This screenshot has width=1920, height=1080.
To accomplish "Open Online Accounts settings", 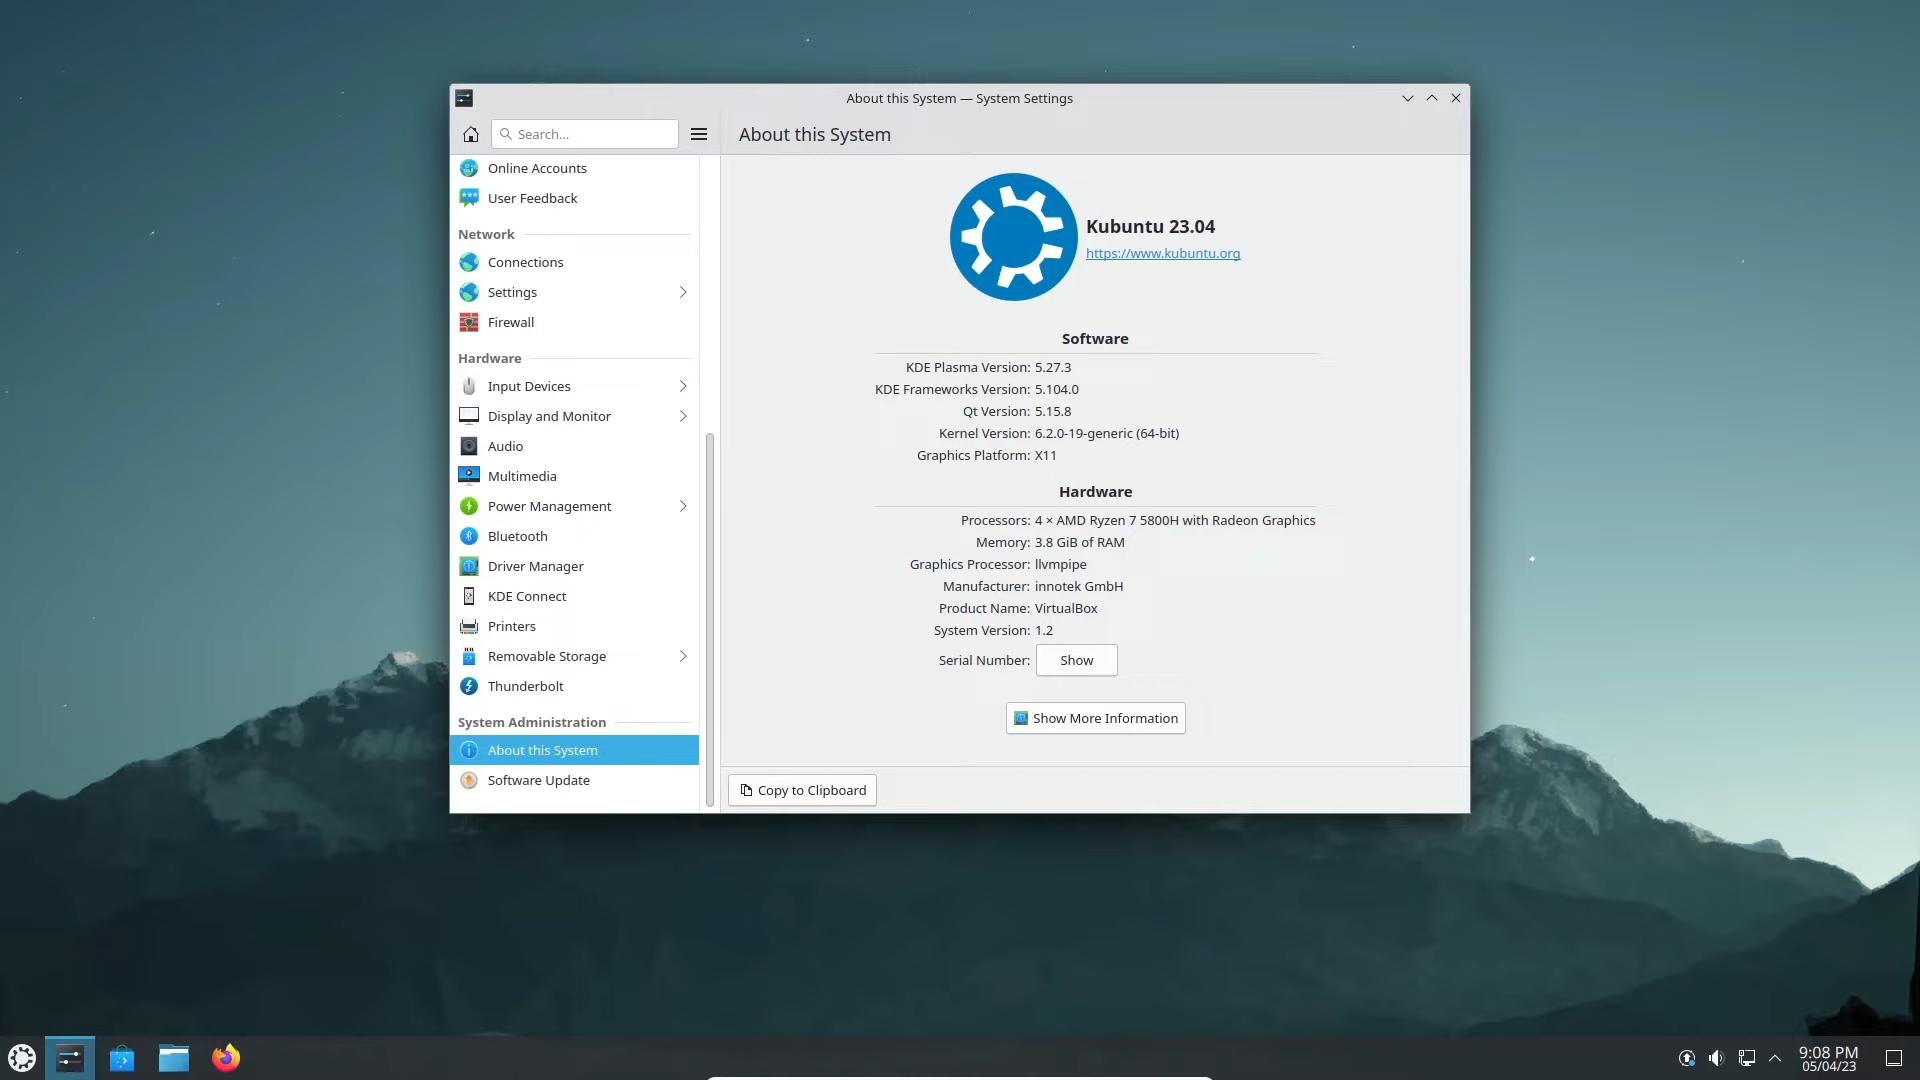I will (x=537, y=168).
